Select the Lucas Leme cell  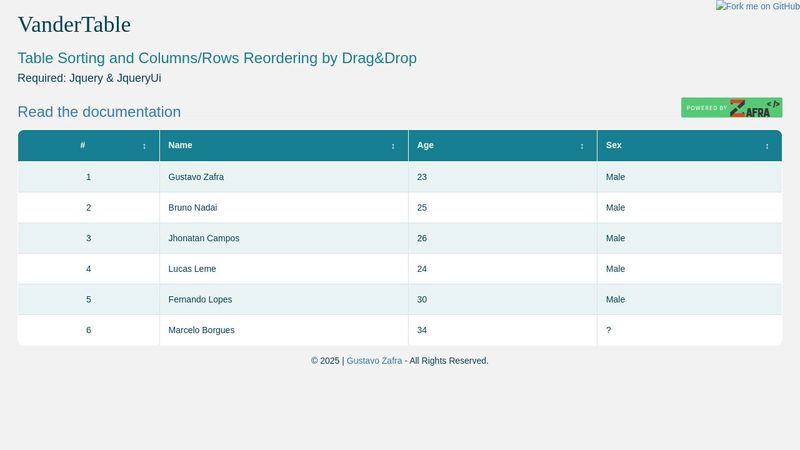192,269
